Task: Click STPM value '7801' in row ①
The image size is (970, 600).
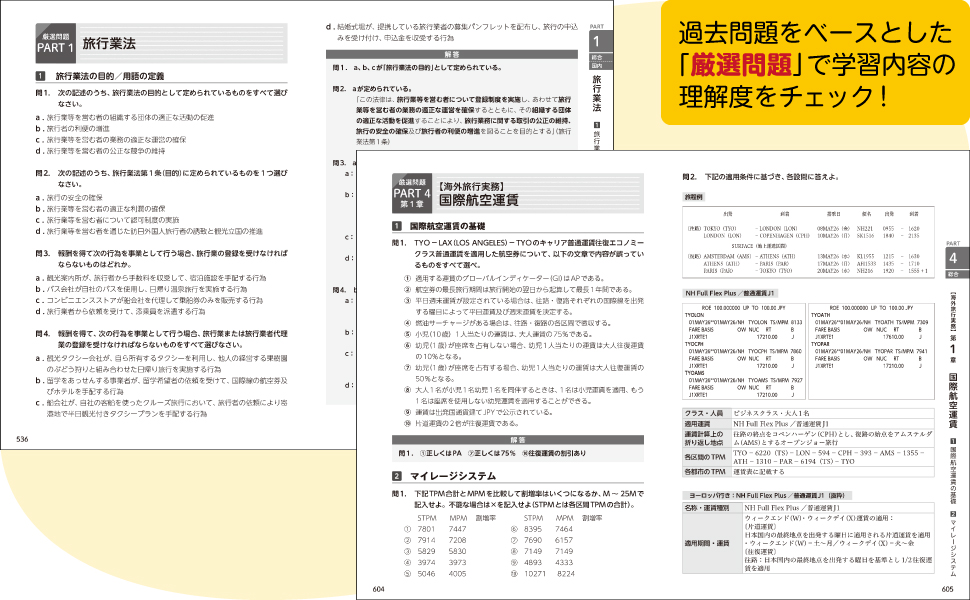Action: (x=426, y=529)
